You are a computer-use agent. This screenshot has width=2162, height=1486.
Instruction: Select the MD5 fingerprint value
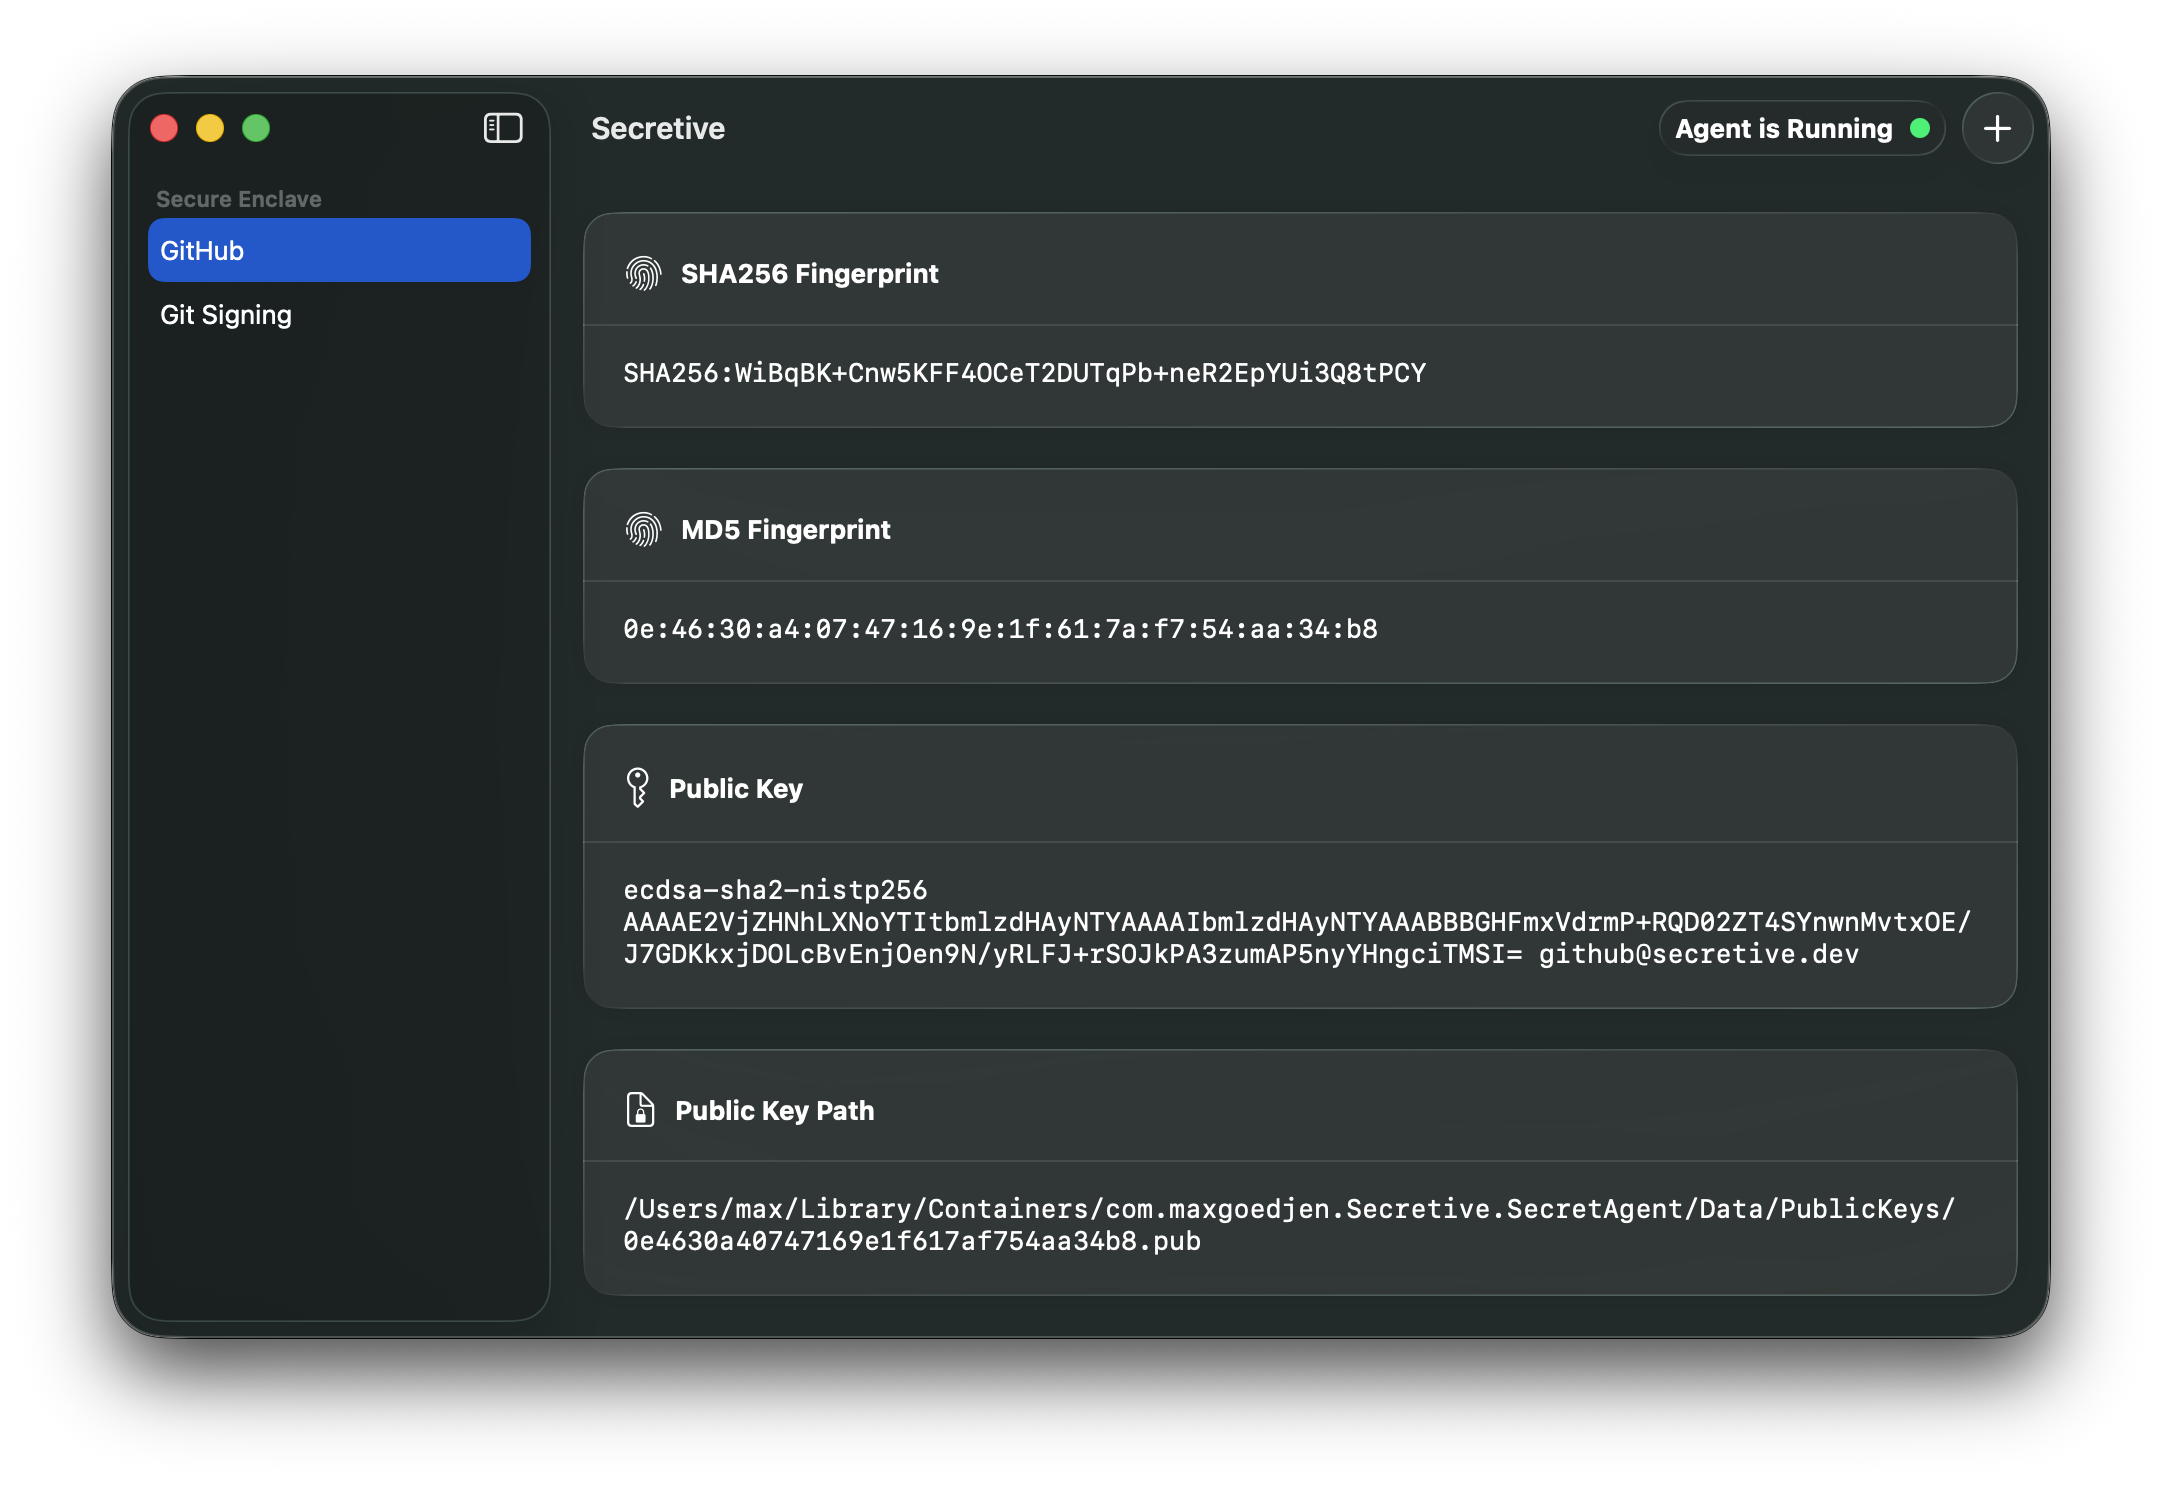coord(1000,629)
